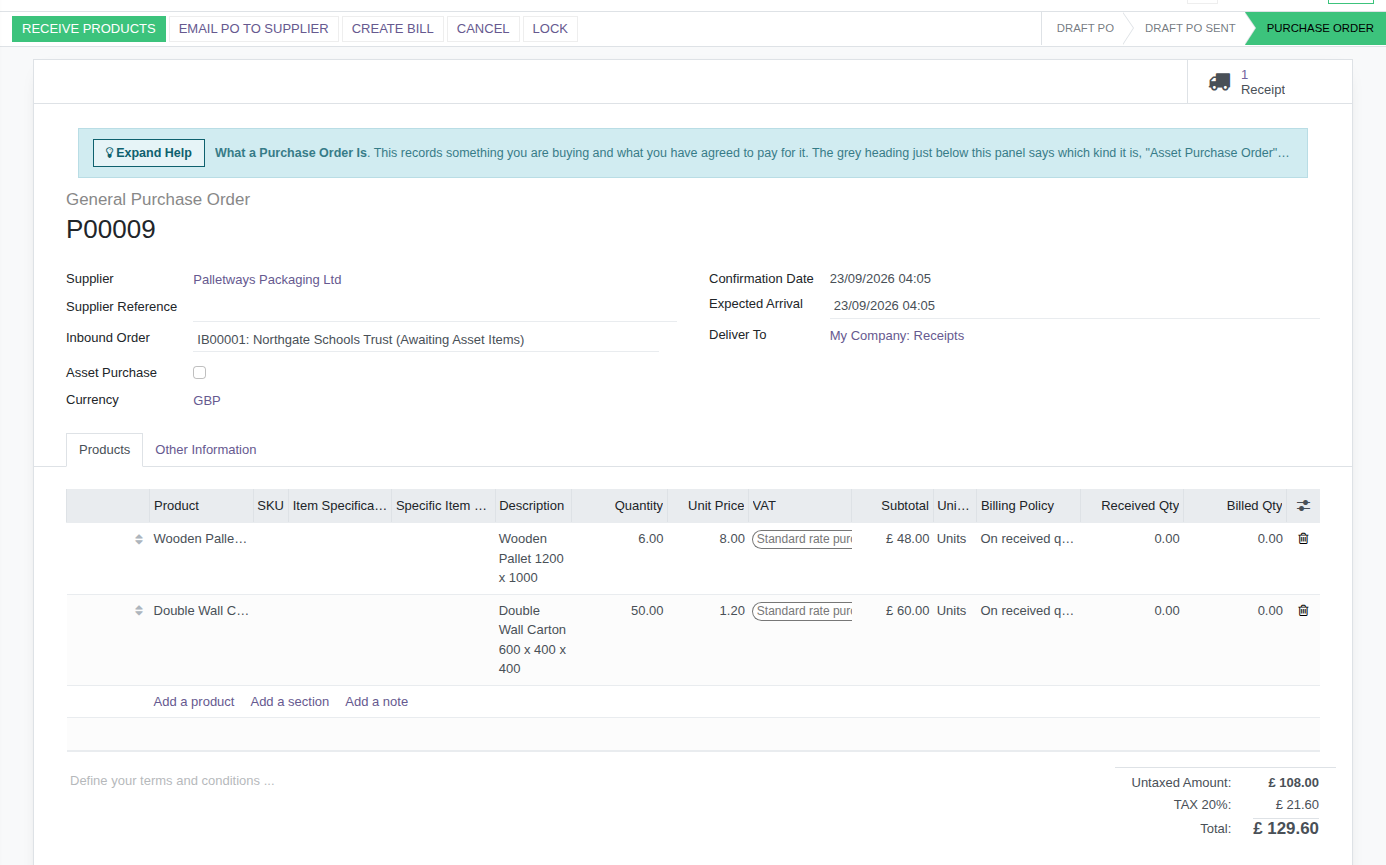Select the Draft PO Sent status stage
Screen dimensions: 1386x865
point(1190,28)
